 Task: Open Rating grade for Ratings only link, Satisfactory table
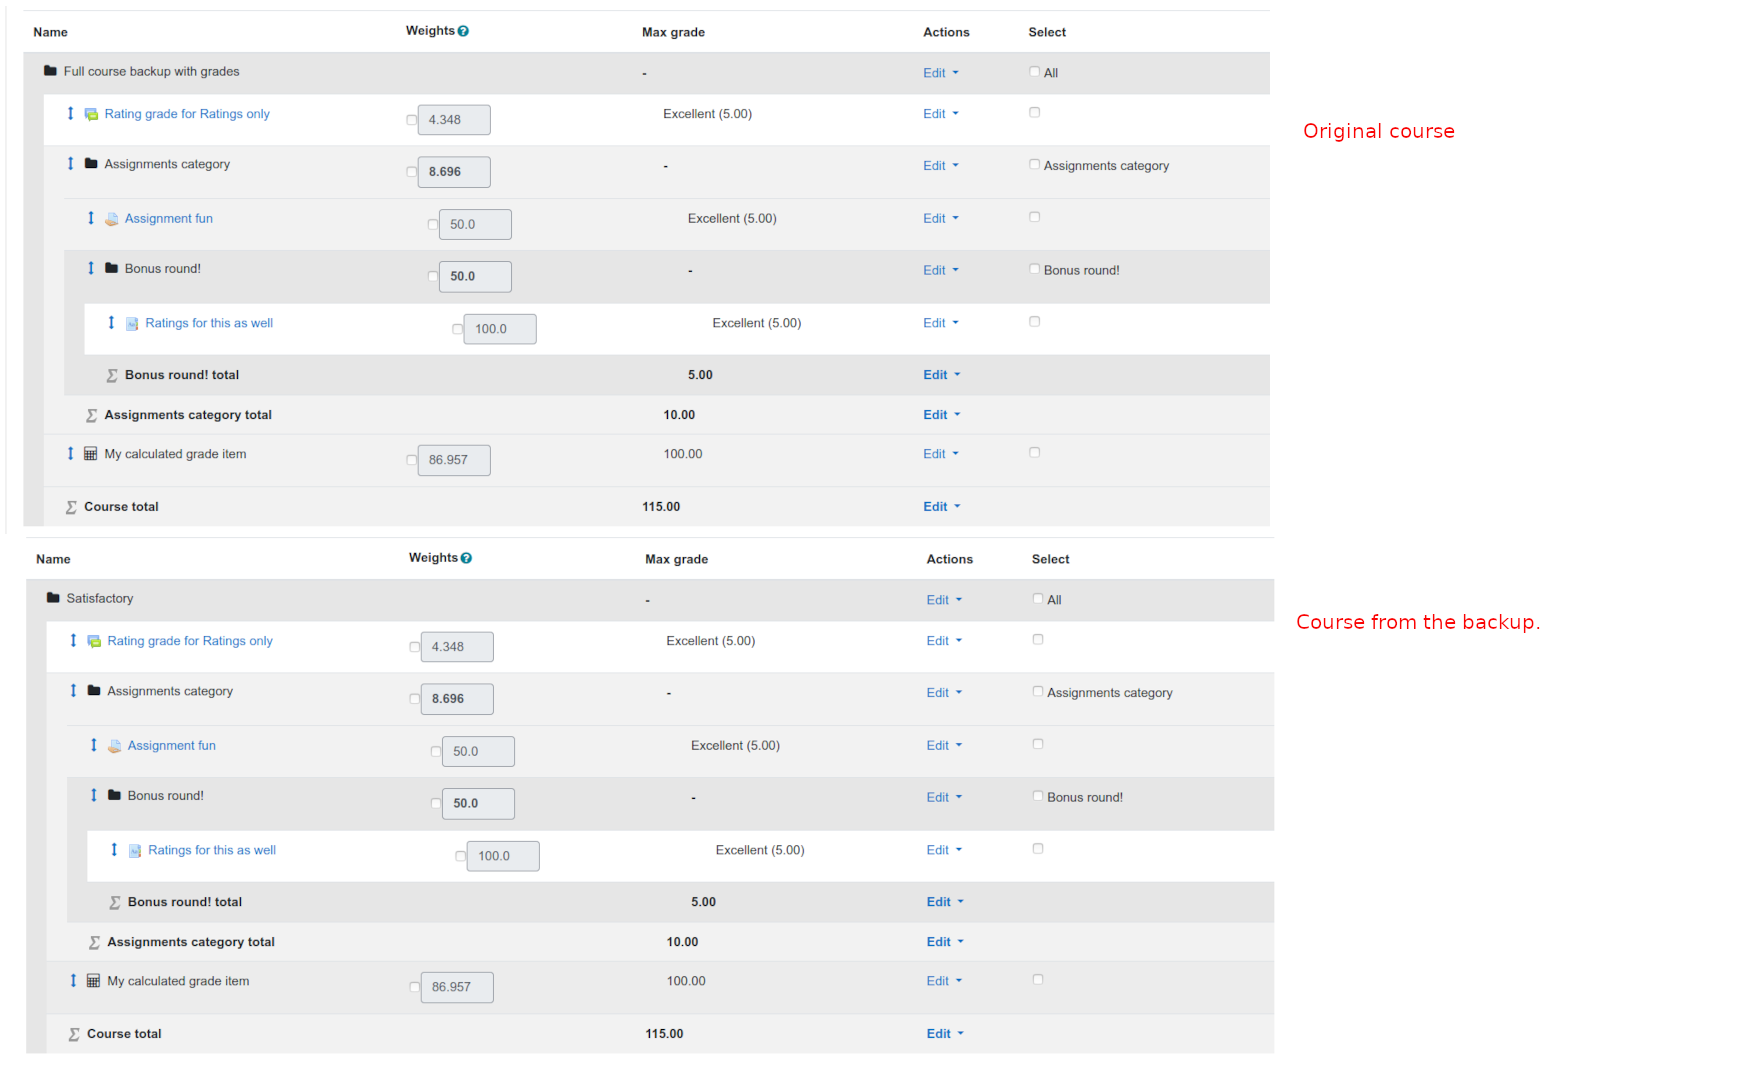(x=190, y=641)
